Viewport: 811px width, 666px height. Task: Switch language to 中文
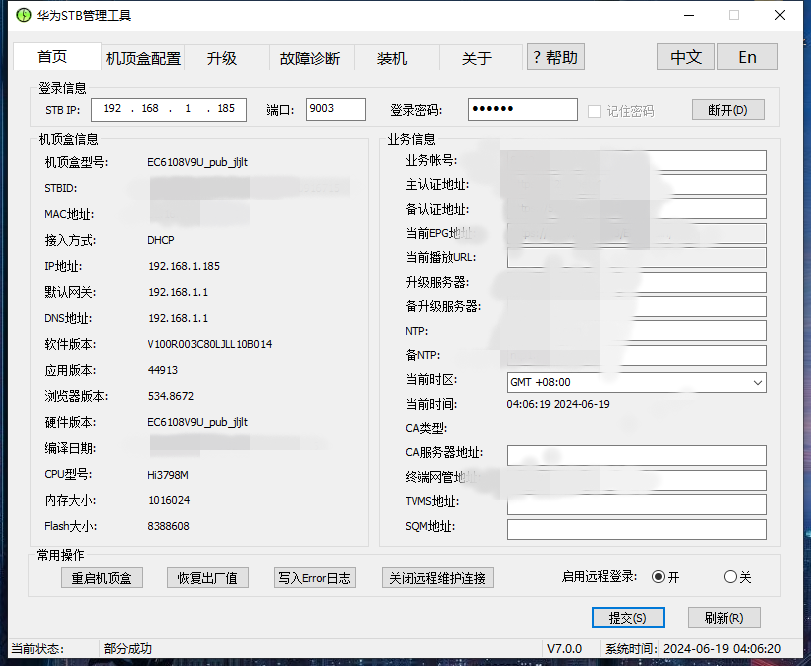tap(685, 57)
